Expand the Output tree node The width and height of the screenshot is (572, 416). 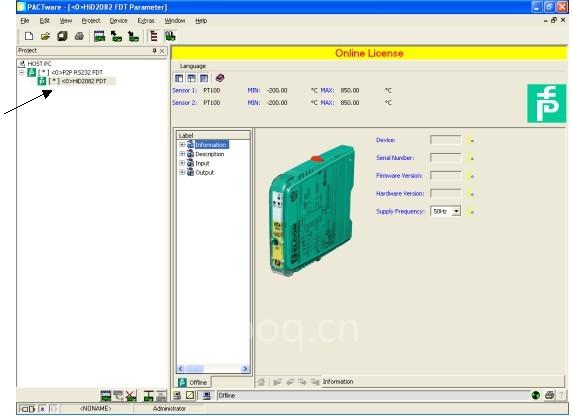click(182, 172)
